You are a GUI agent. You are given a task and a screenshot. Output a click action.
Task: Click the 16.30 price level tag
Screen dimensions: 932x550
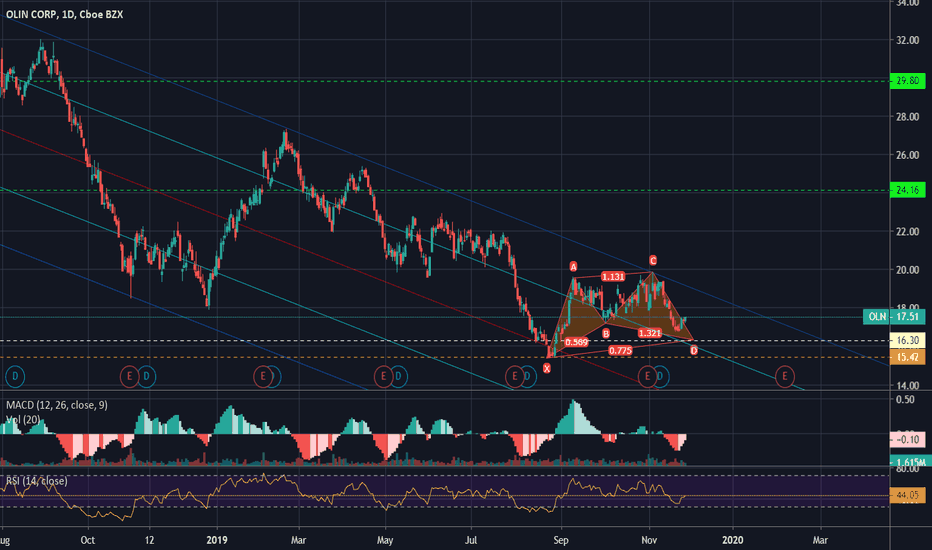point(907,341)
